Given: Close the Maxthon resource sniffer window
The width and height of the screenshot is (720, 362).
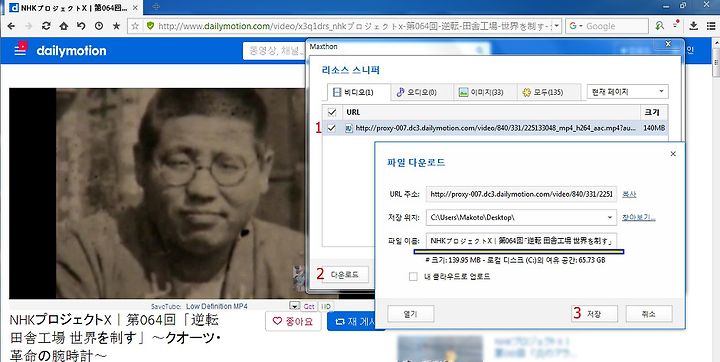Looking at the screenshot, I should [x=668, y=44].
